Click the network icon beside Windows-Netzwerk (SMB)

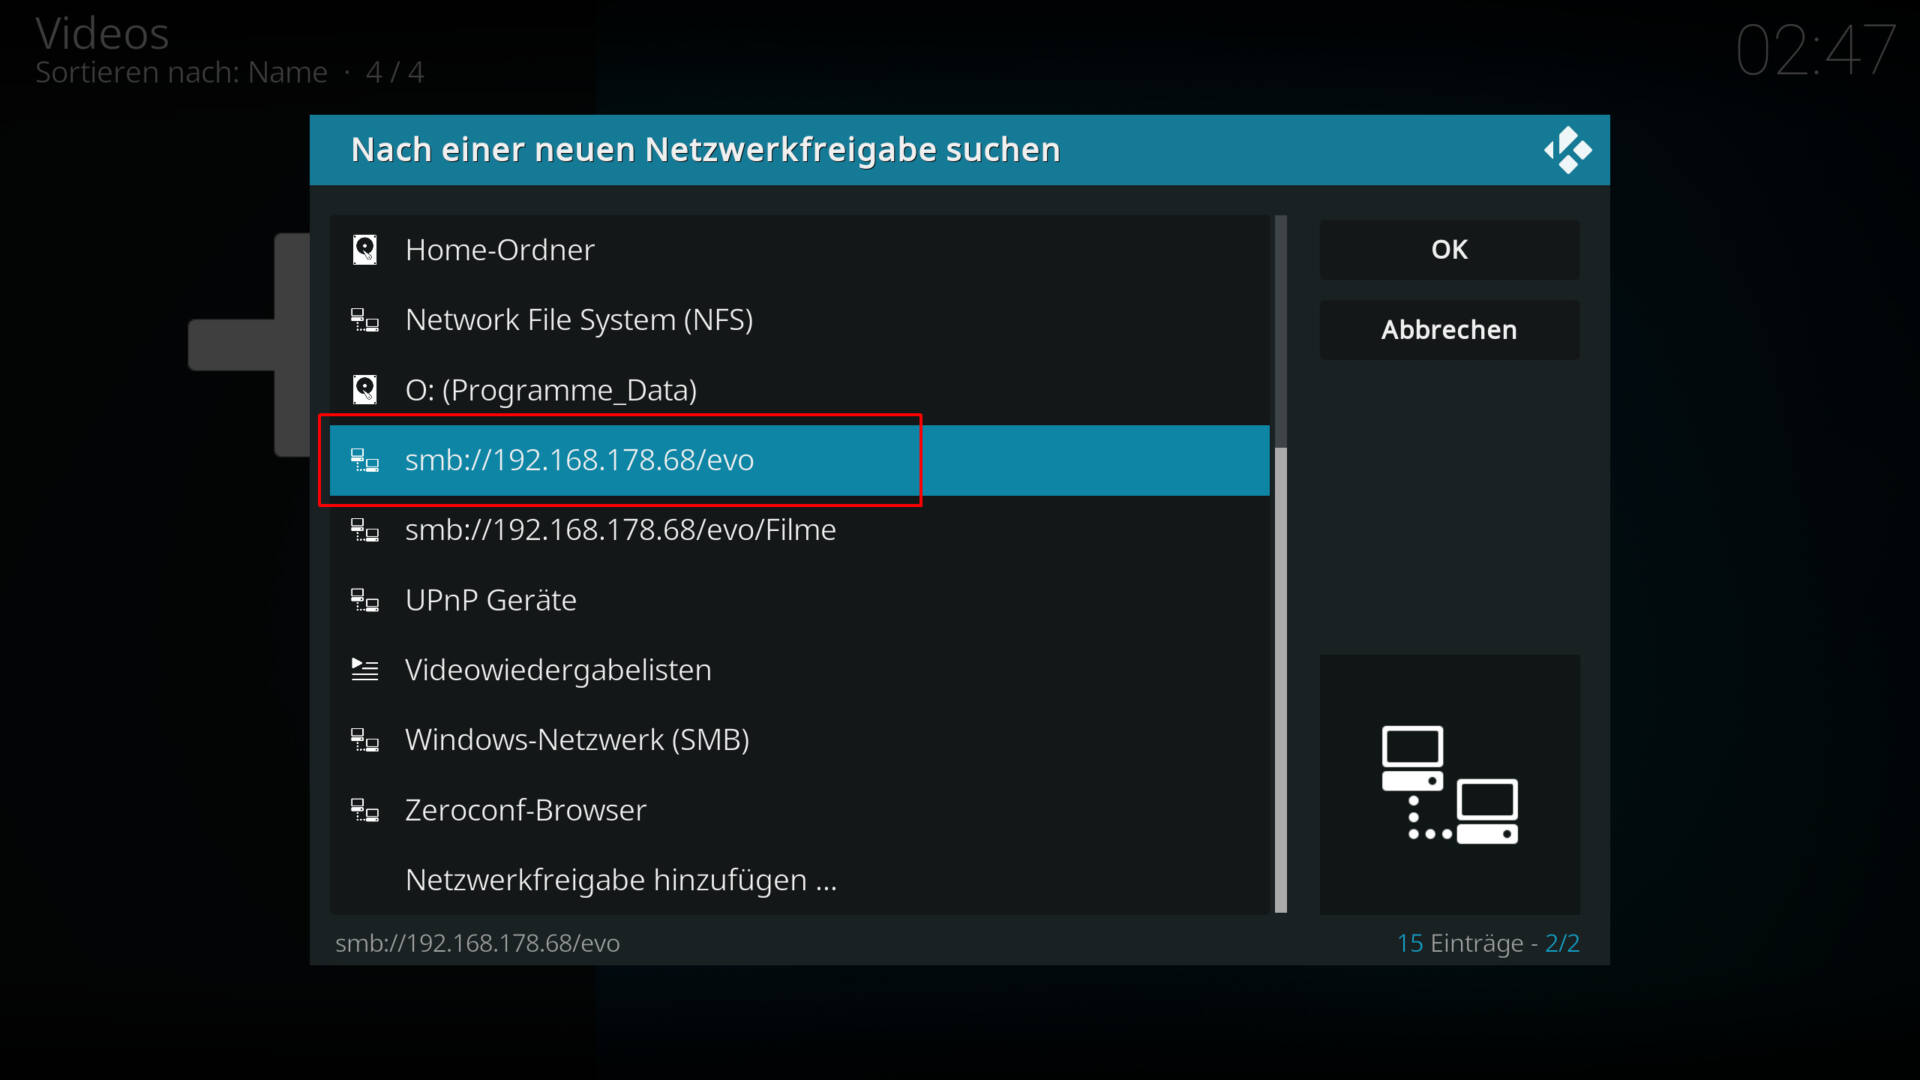tap(365, 741)
